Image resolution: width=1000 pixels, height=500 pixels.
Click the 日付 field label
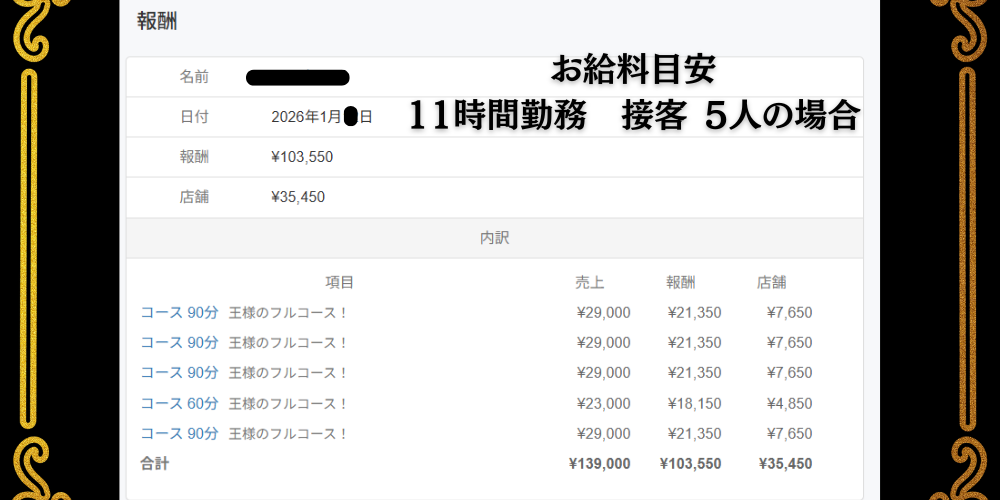[194, 117]
